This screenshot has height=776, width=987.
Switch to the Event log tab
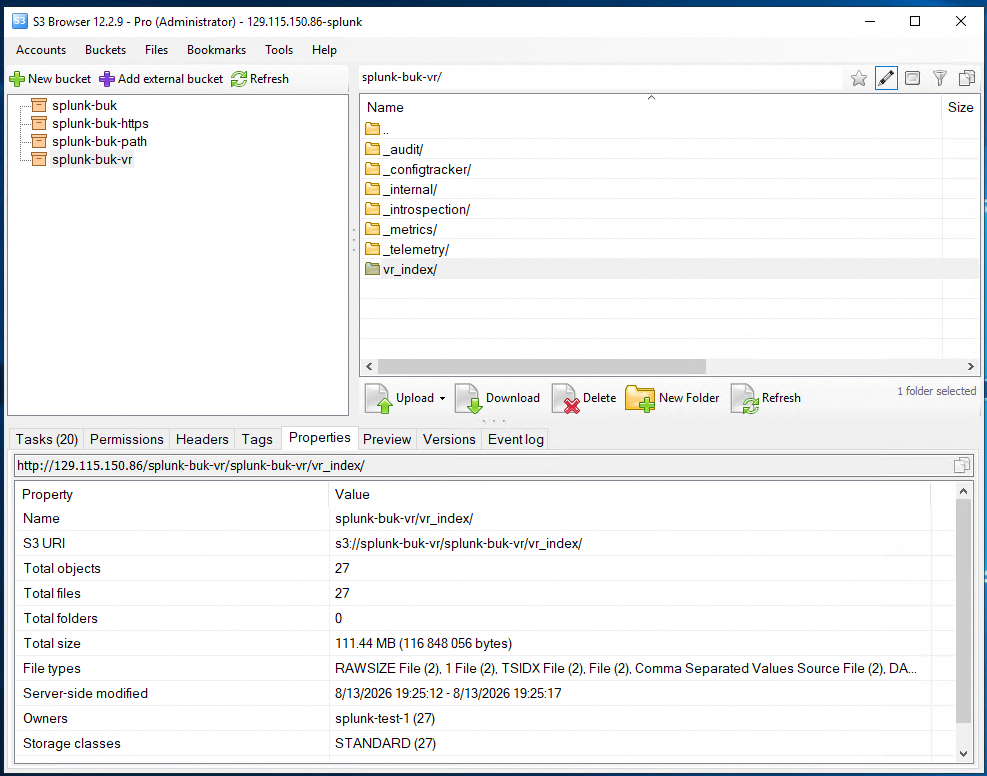pyautogui.click(x=516, y=439)
